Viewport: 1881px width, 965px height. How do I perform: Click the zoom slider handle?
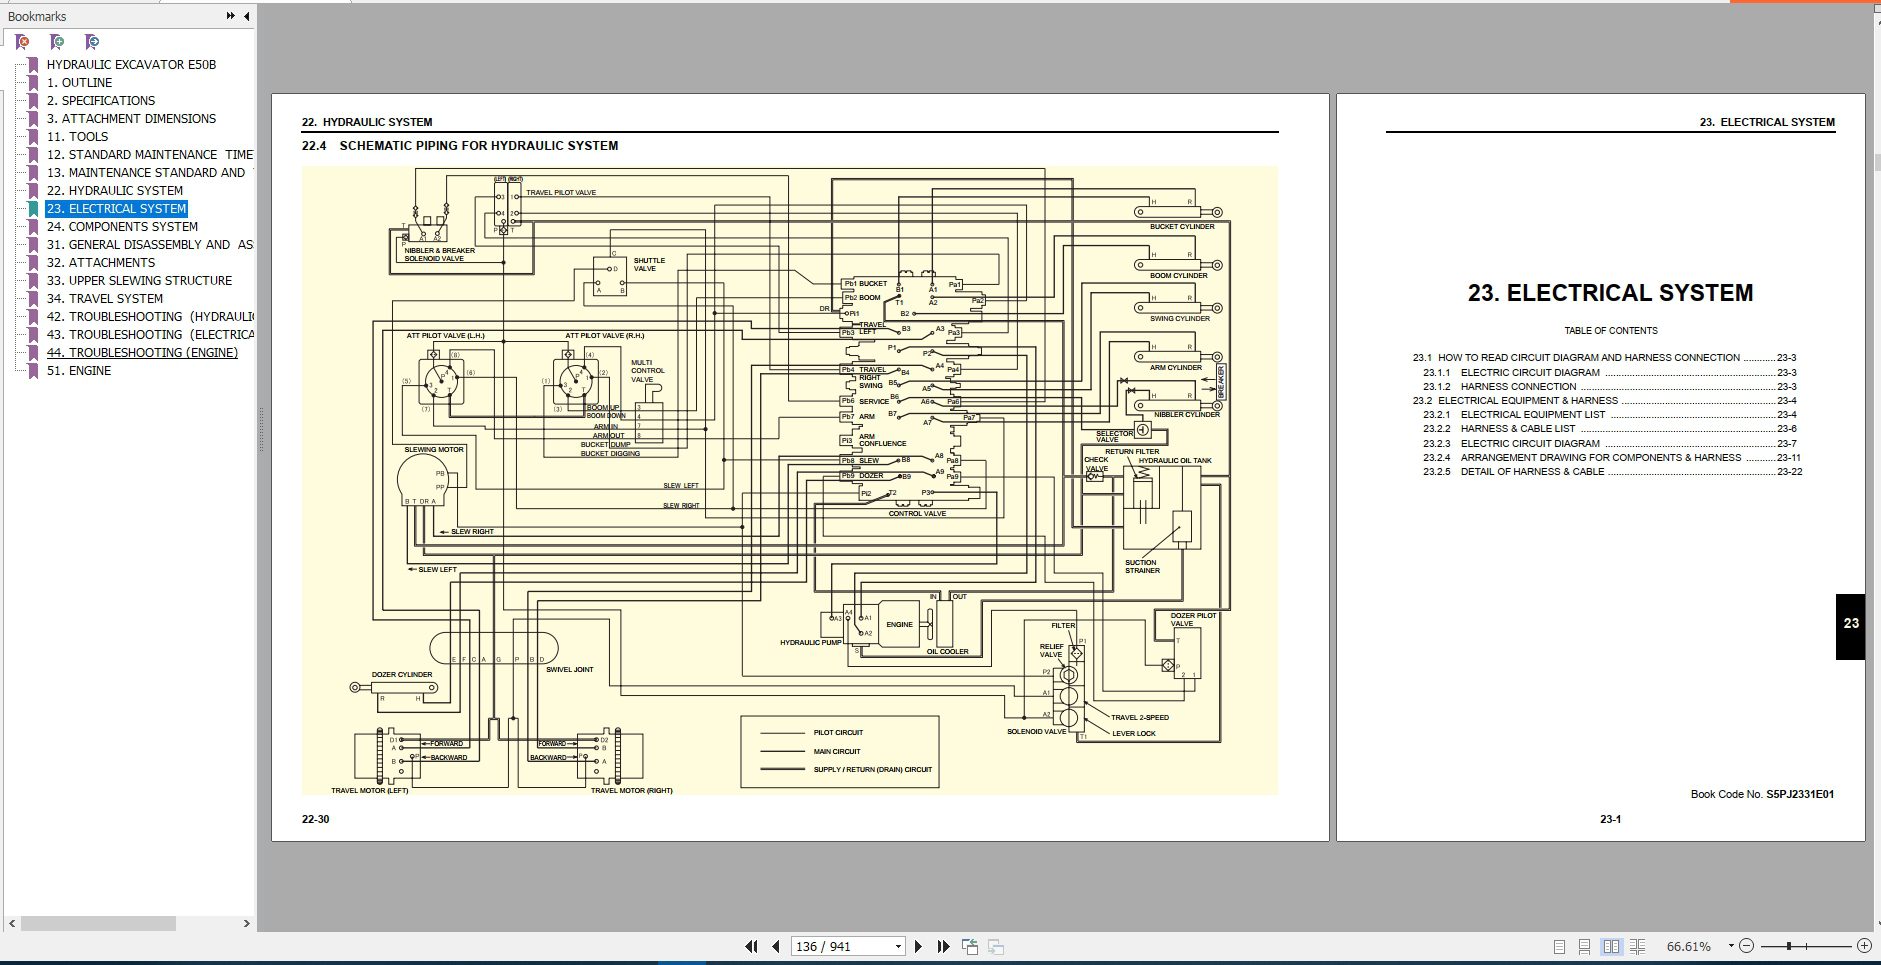1789,946
